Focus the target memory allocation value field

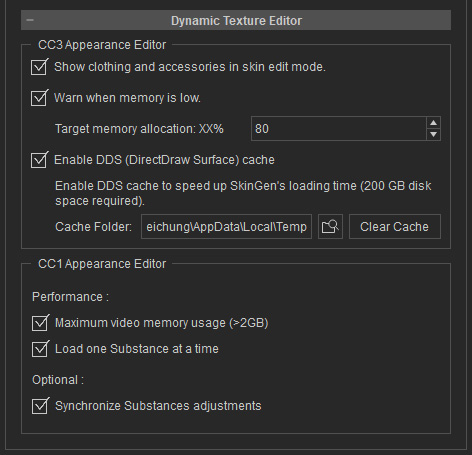[x=339, y=129]
